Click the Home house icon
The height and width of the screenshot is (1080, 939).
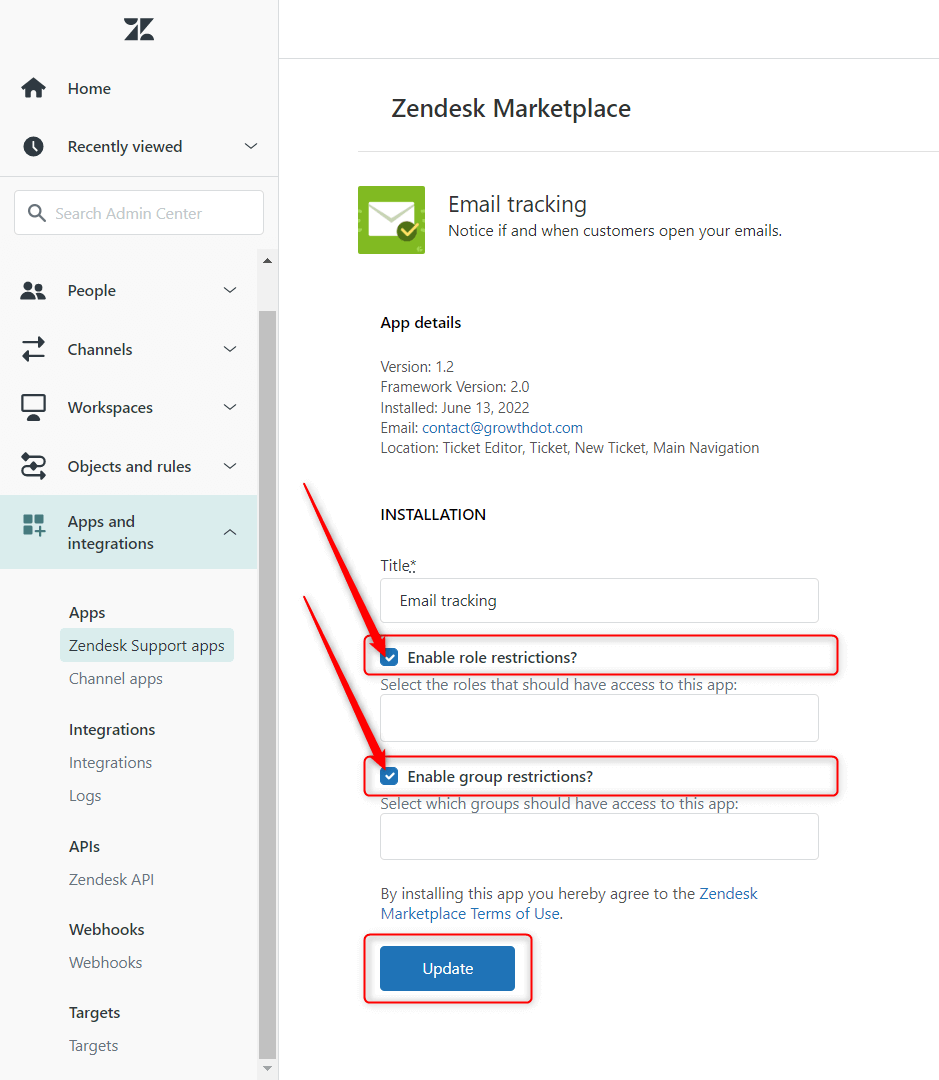tap(33, 88)
